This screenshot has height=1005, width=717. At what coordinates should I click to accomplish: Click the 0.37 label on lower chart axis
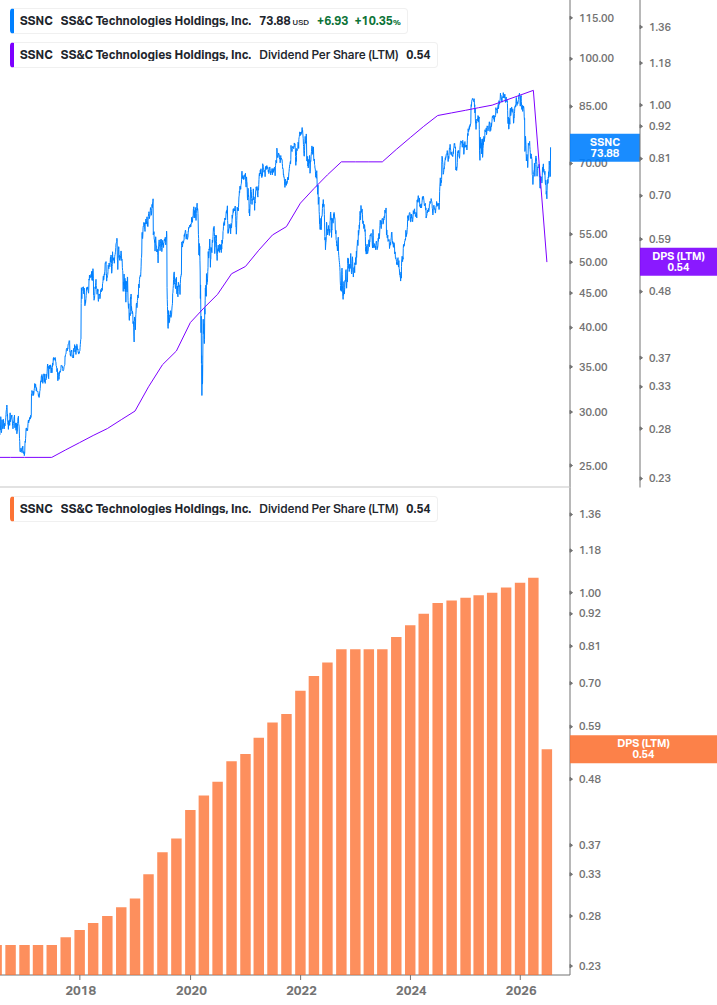tap(590, 845)
